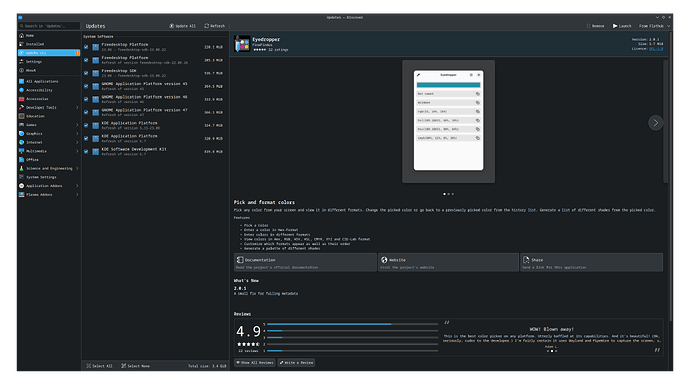Expand the Games category arrow
This screenshot has width=690, height=391.
(x=77, y=125)
